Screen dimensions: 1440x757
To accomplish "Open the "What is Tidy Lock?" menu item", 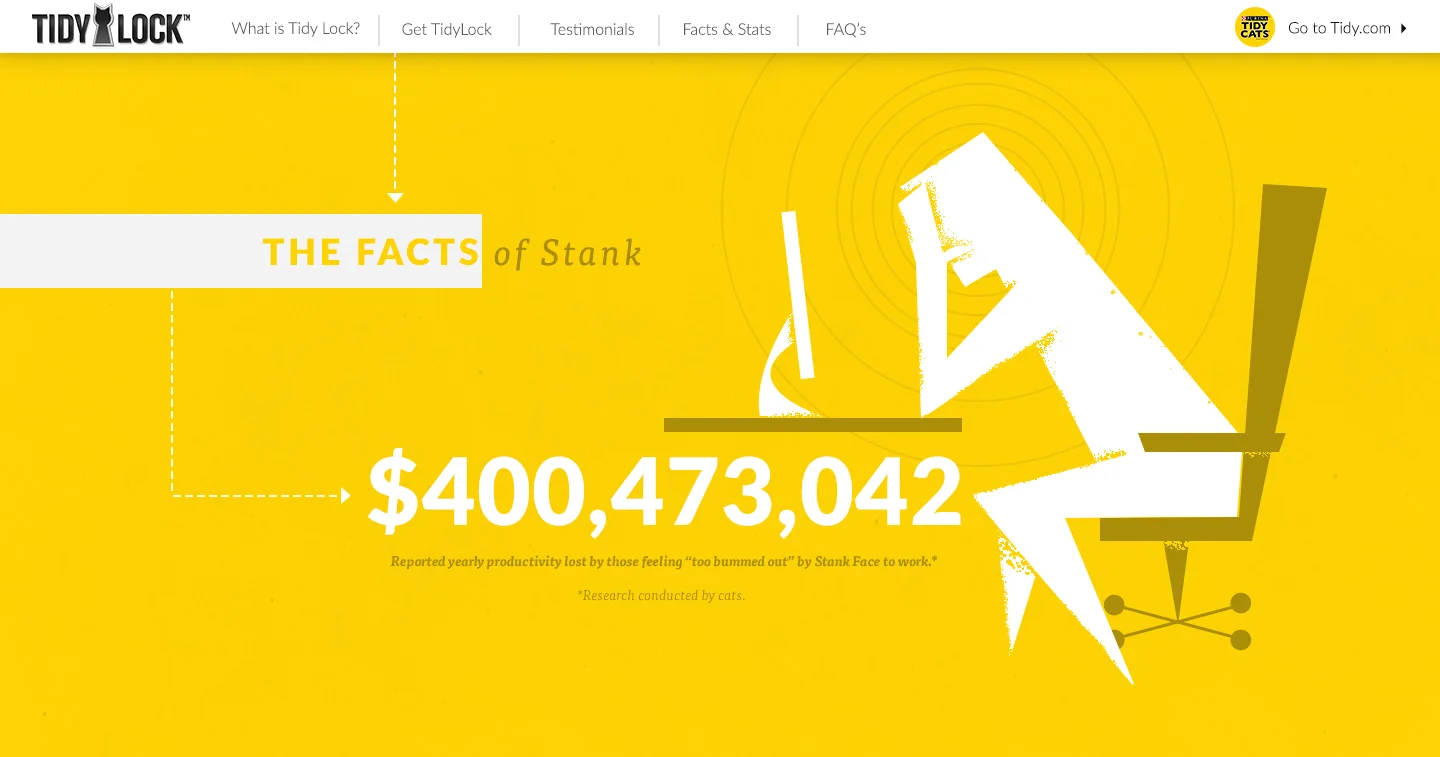I will [295, 29].
